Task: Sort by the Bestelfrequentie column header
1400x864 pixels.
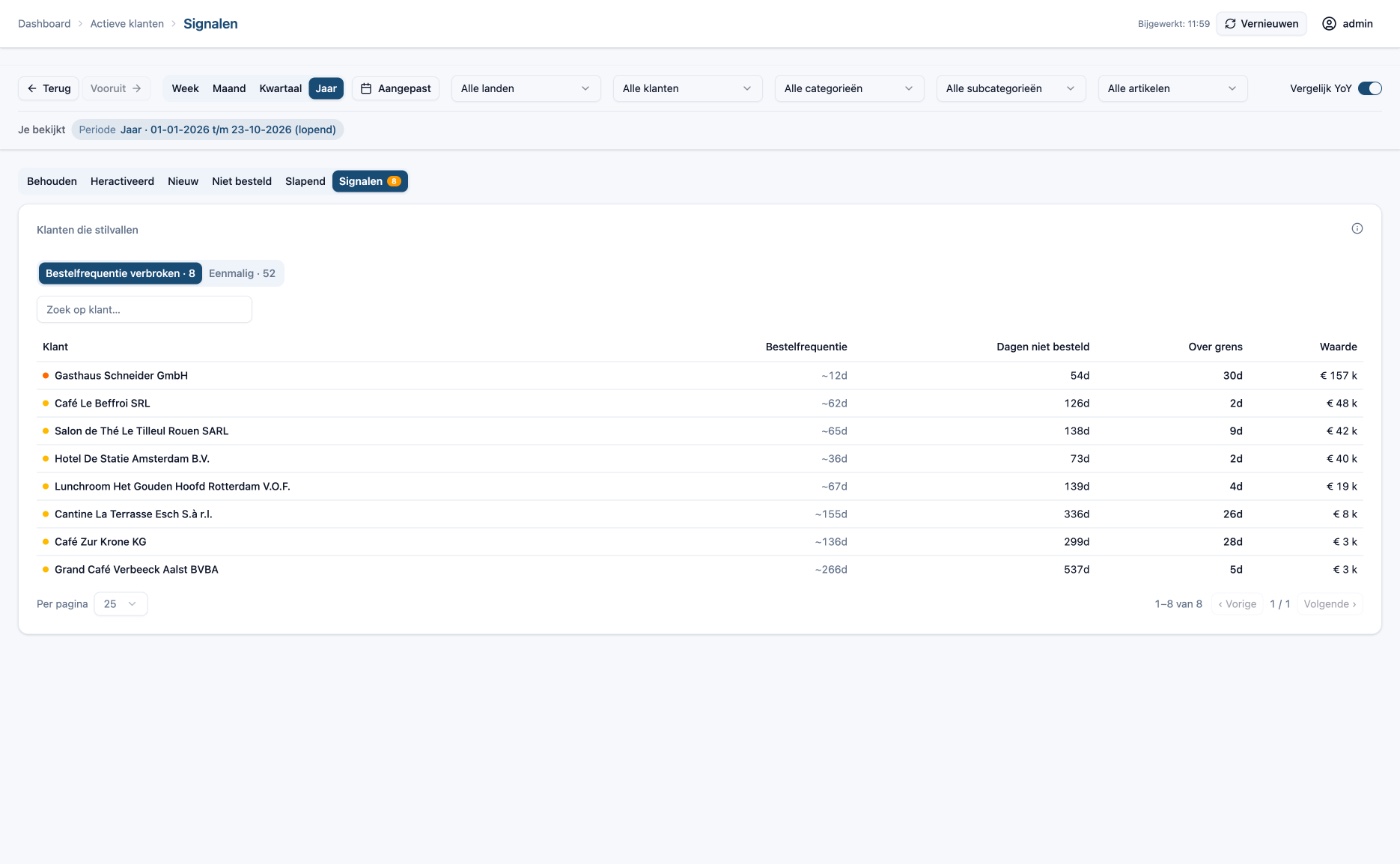Action: (x=806, y=347)
